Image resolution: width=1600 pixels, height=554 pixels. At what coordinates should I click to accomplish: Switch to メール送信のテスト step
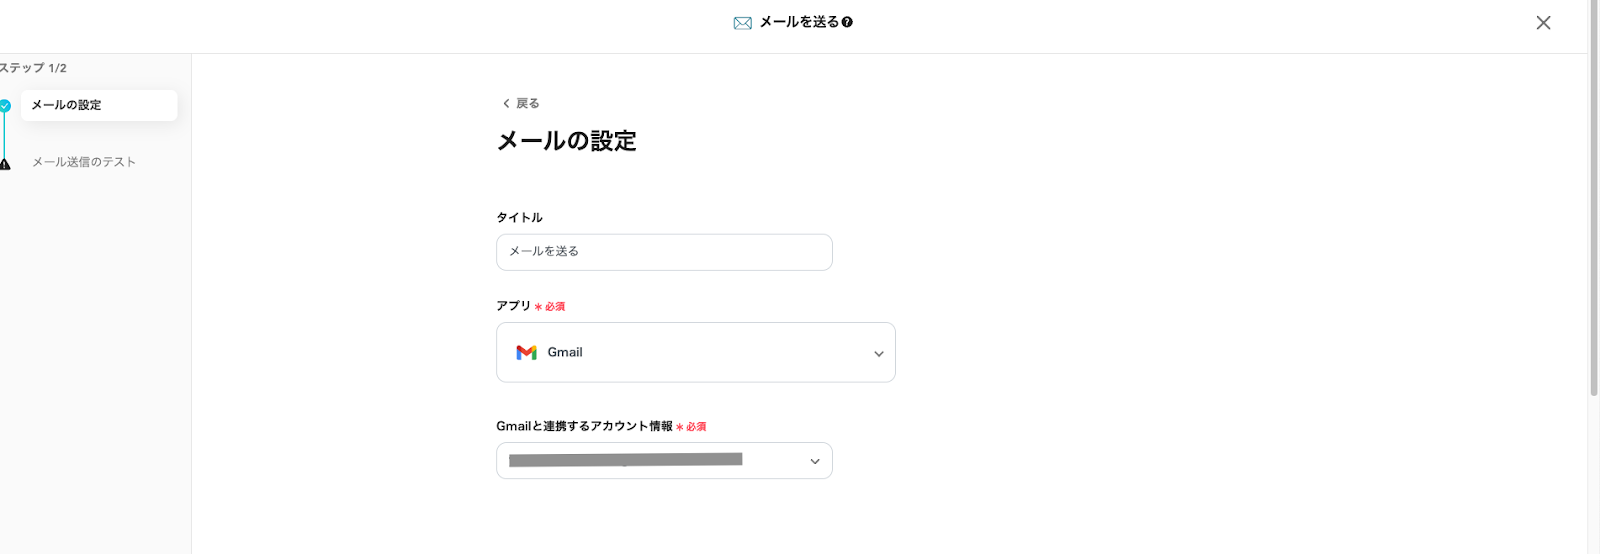click(x=84, y=162)
